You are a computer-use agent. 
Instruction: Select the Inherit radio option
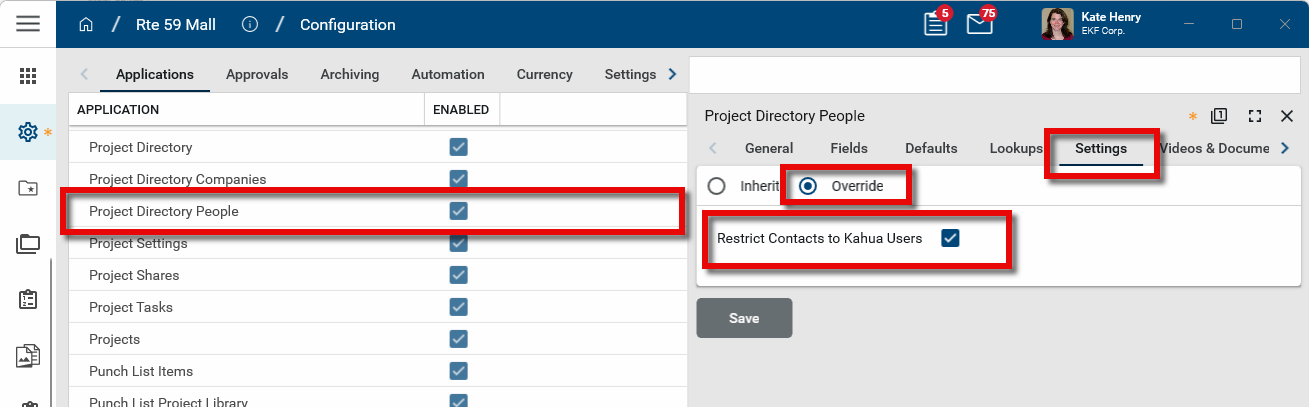pyautogui.click(x=716, y=186)
